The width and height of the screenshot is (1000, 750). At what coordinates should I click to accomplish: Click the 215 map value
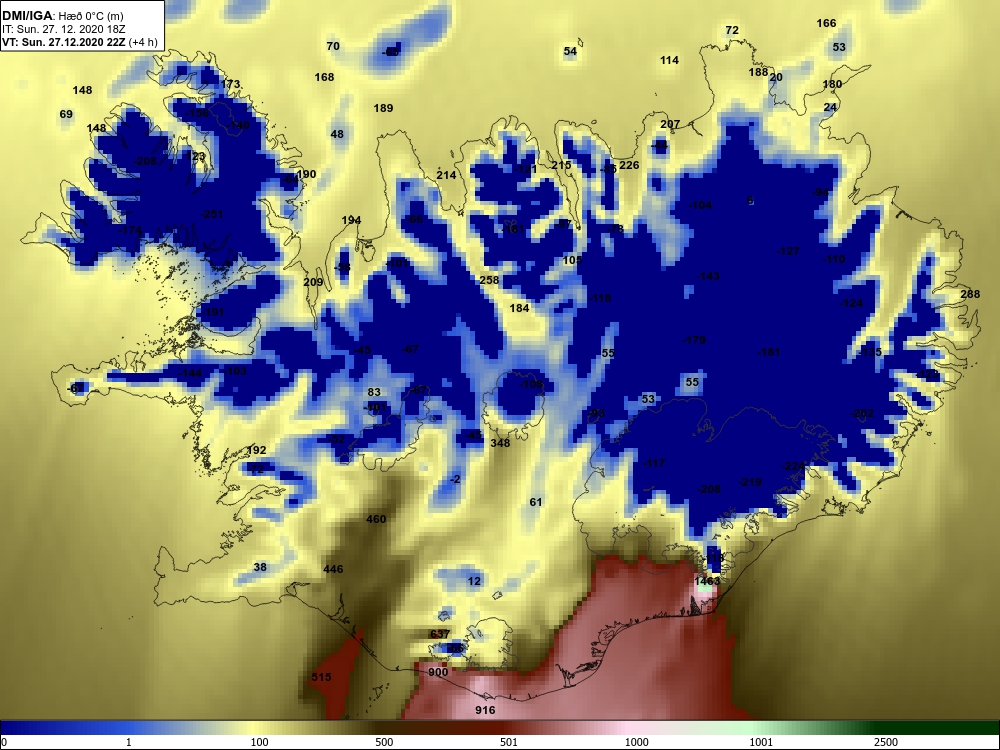coord(561,165)
